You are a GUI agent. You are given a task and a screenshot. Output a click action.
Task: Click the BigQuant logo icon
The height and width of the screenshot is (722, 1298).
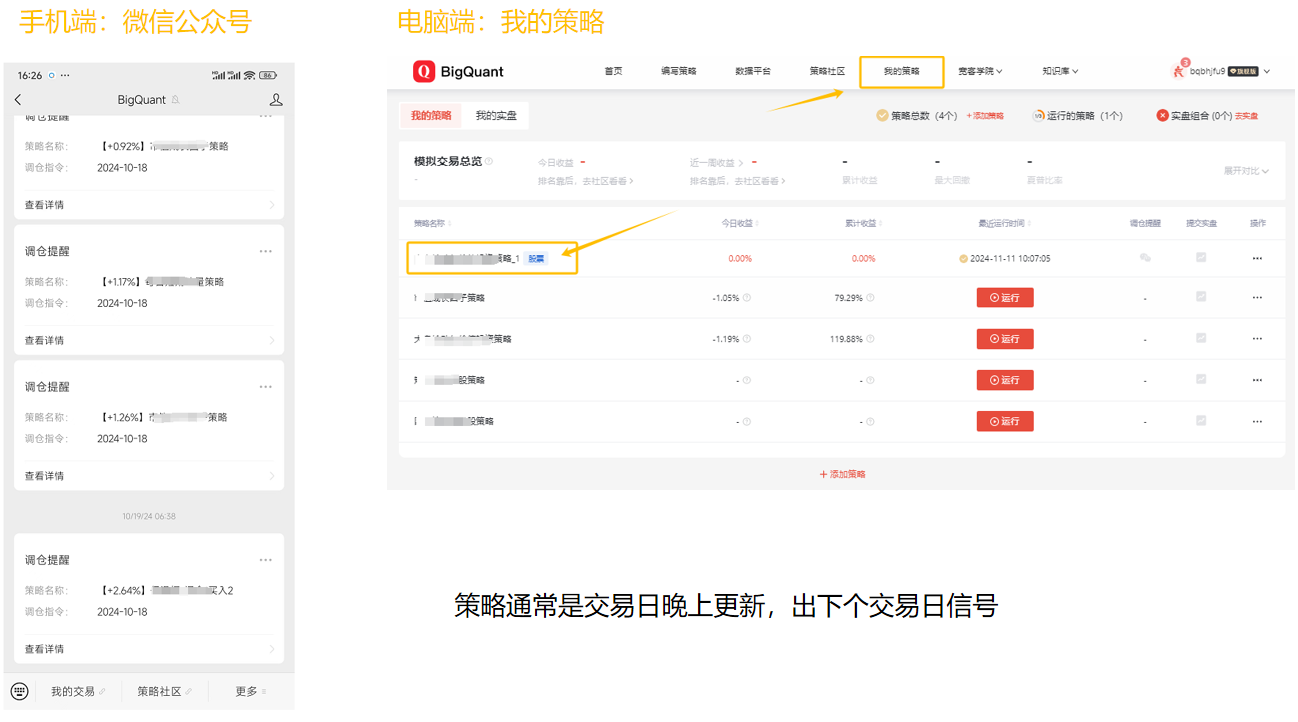[424, 71]
